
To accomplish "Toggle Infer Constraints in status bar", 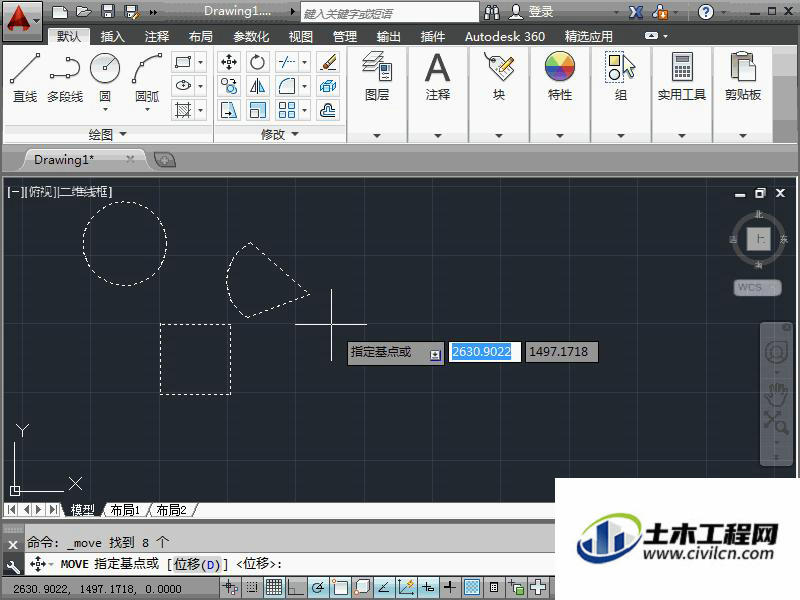I will pos(230,588).
